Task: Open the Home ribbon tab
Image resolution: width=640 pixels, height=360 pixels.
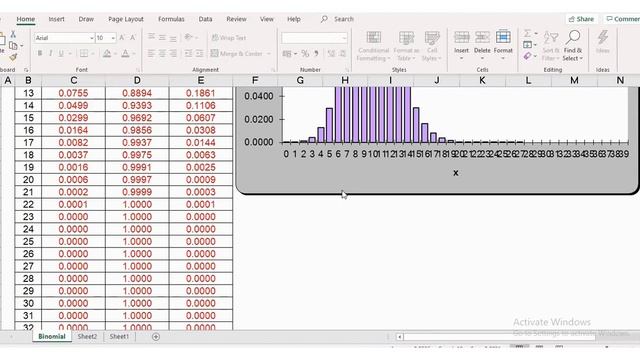Action: click(x=25, y=19)
